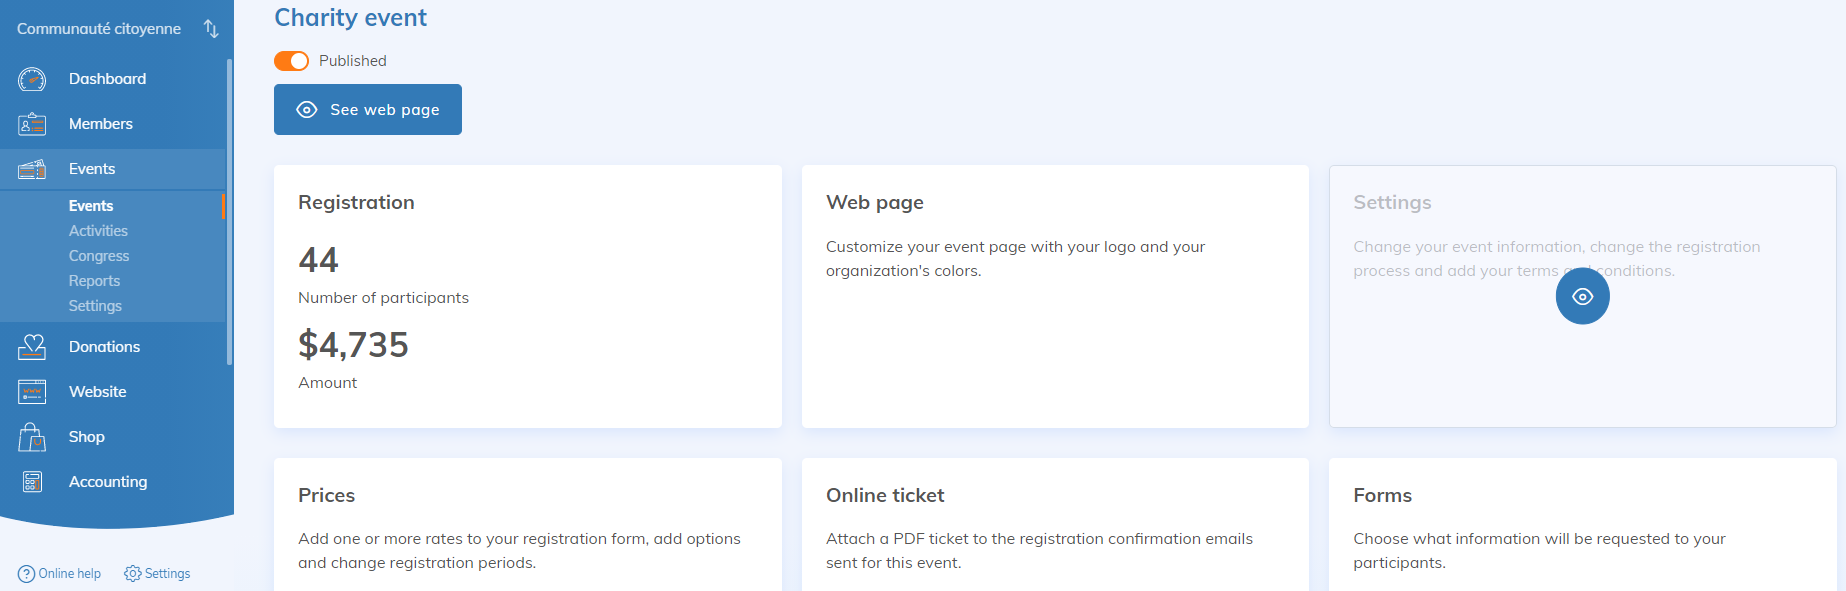
Task: Click the Dashboard gauge icon
Action: coord(32,79)
